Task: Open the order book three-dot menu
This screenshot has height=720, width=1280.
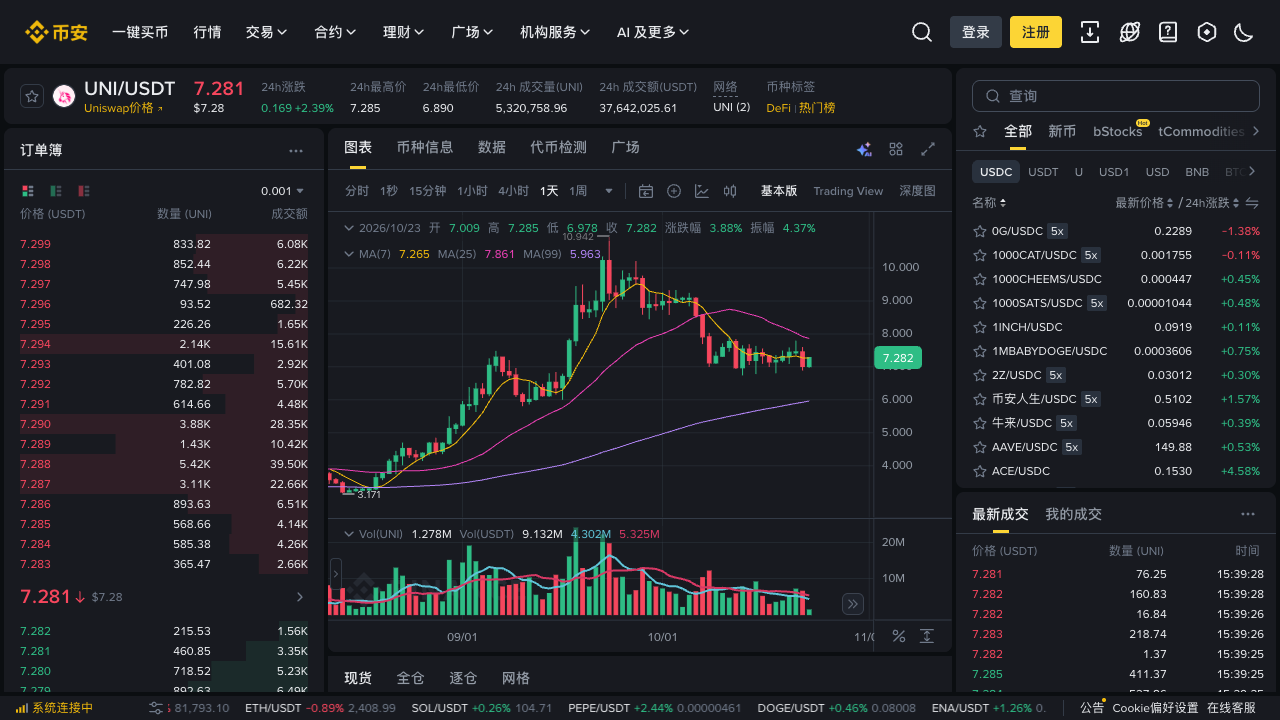Action: 296,151
